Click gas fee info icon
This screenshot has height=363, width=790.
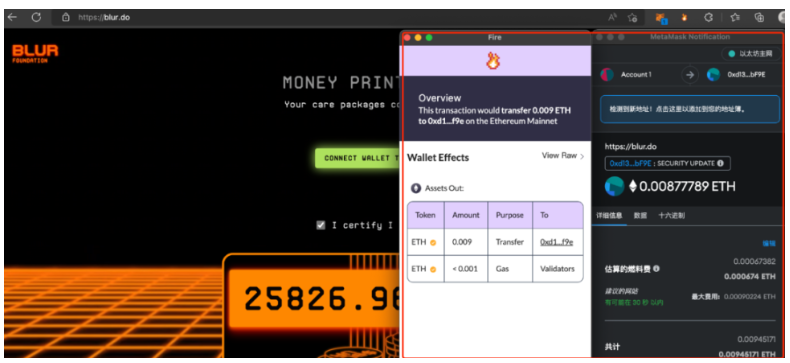pyautogui.click(x=656, y=269)
